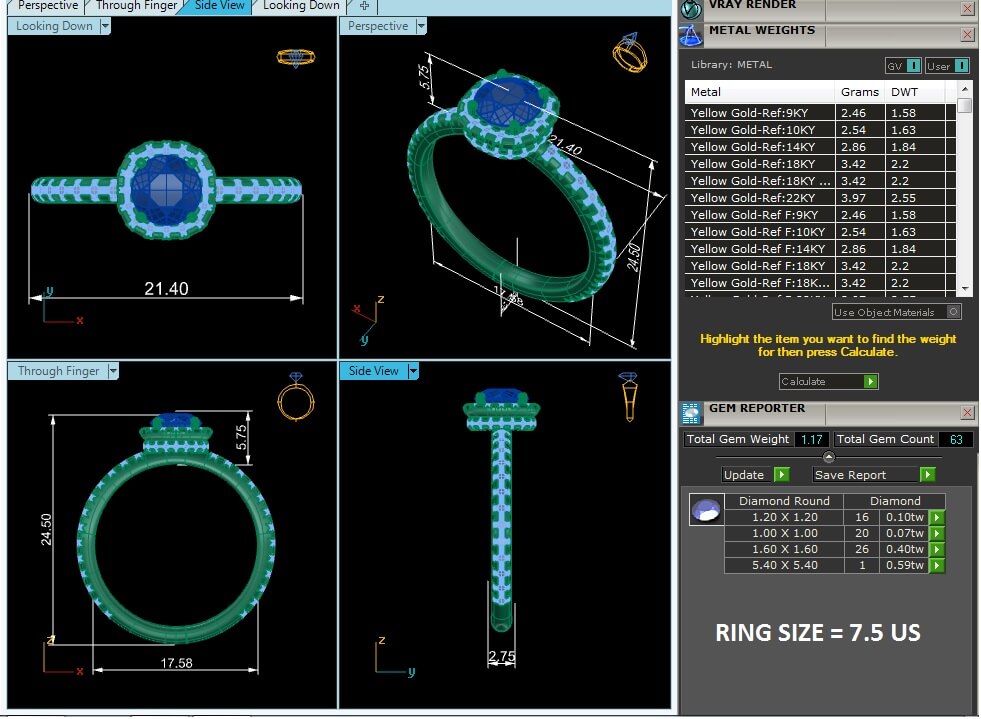Click the Gem Reporter panel icon

(x=691, y=412)
